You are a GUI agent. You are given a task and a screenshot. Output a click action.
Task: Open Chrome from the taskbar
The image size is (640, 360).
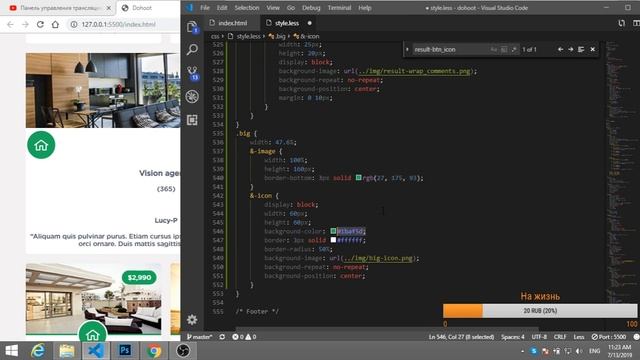coord(154,351)
